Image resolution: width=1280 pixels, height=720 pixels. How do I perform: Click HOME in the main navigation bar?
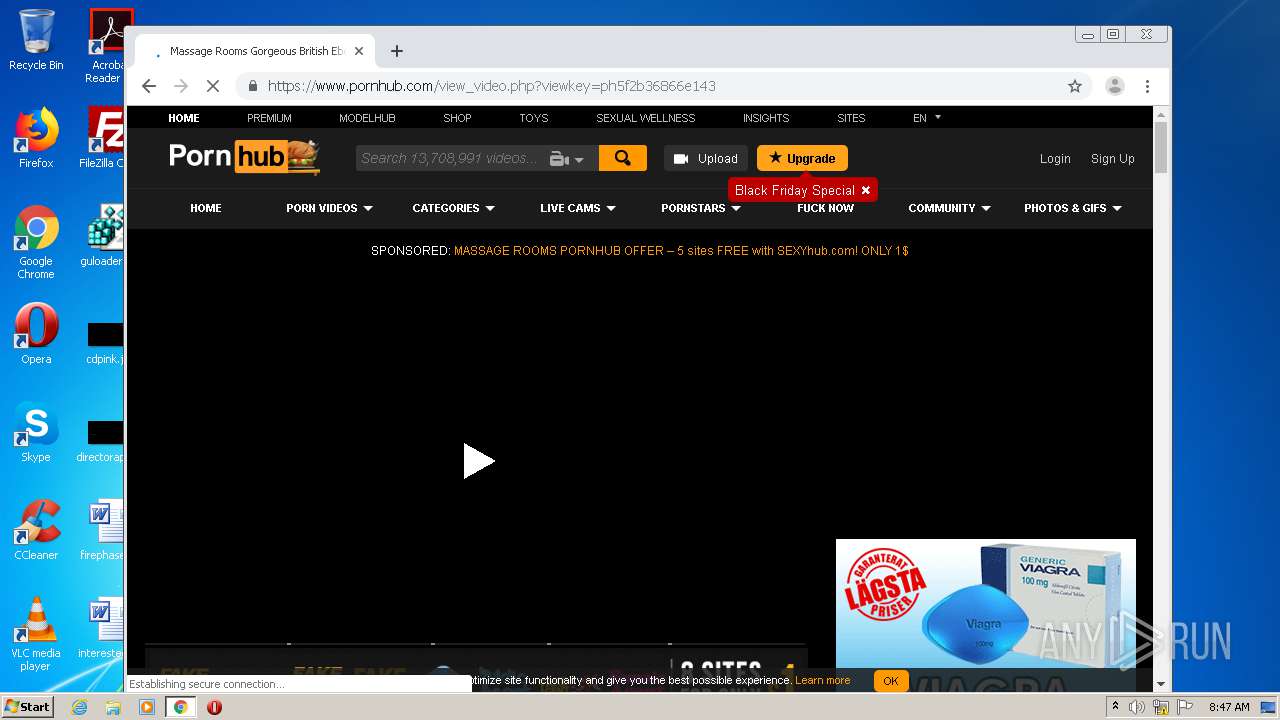[x=206, y=208]
